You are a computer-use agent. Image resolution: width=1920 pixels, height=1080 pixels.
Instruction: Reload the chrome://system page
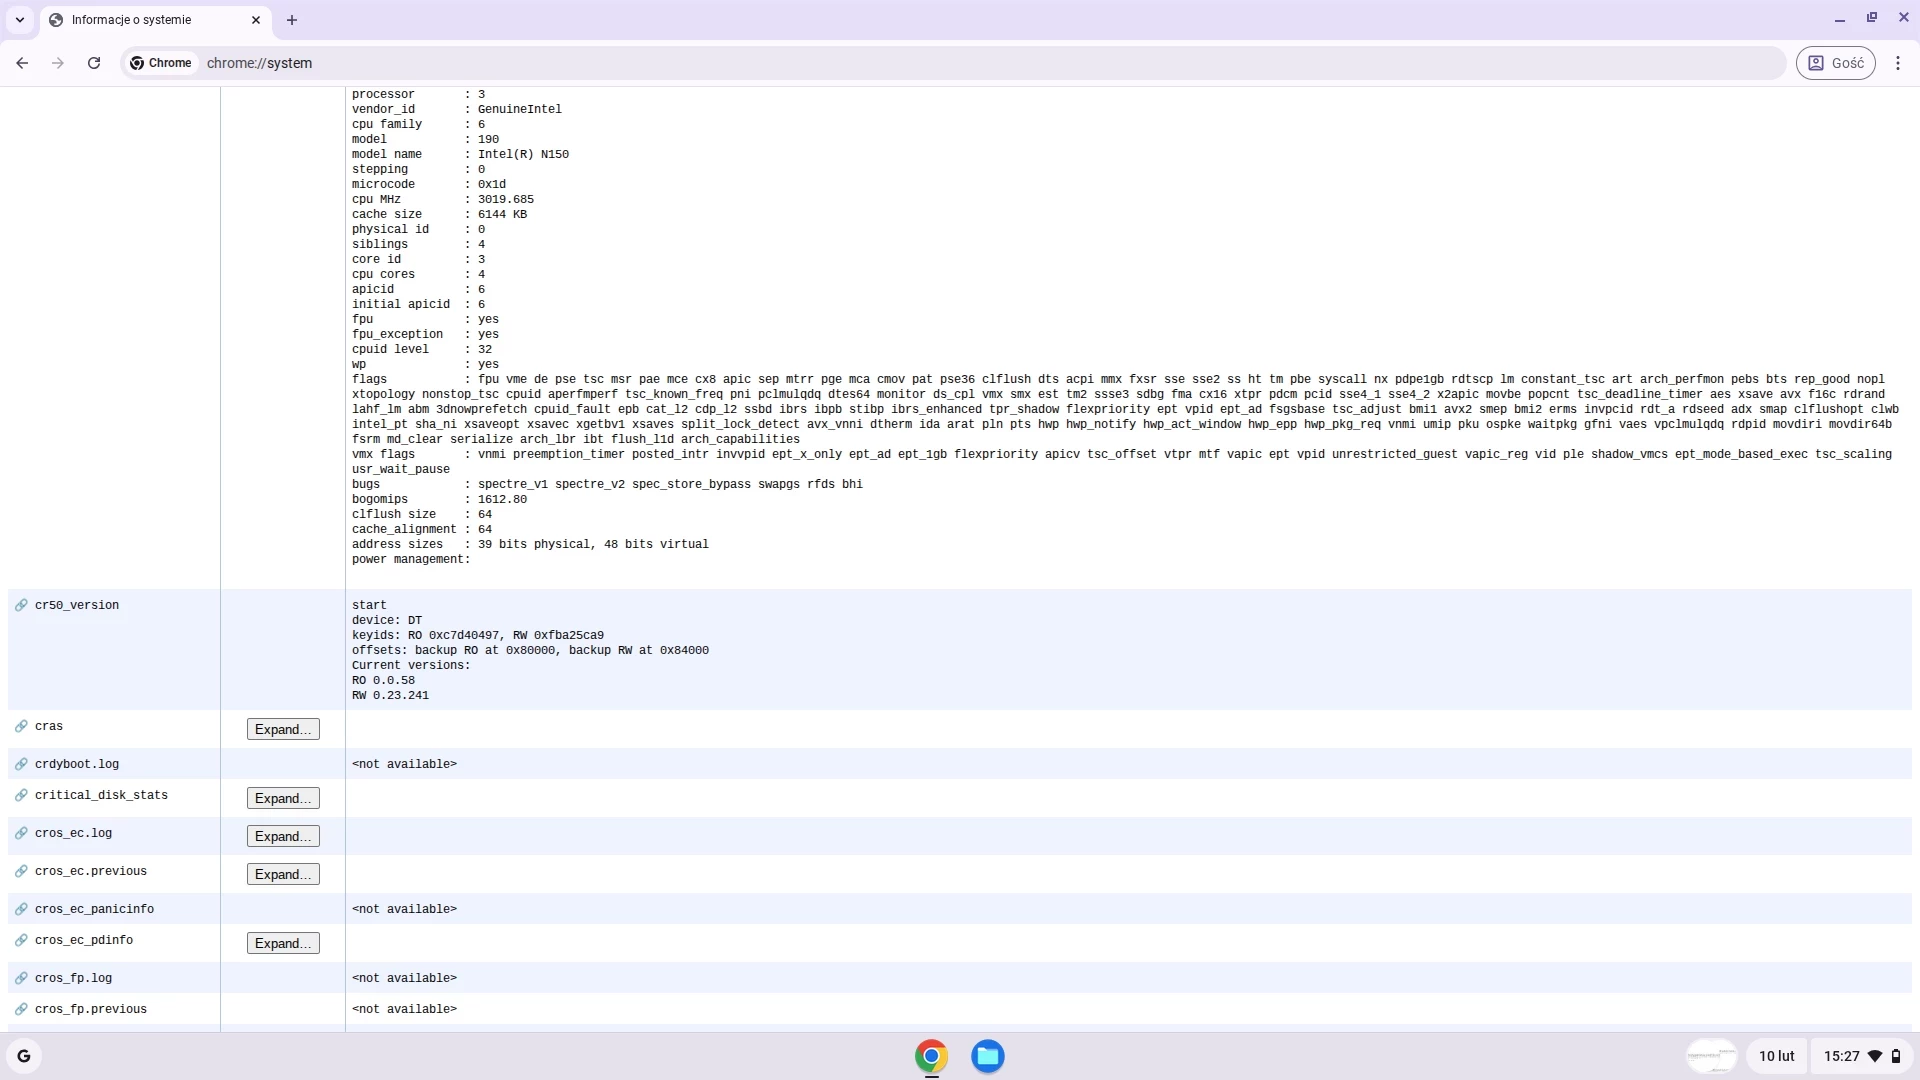[94, 63]
